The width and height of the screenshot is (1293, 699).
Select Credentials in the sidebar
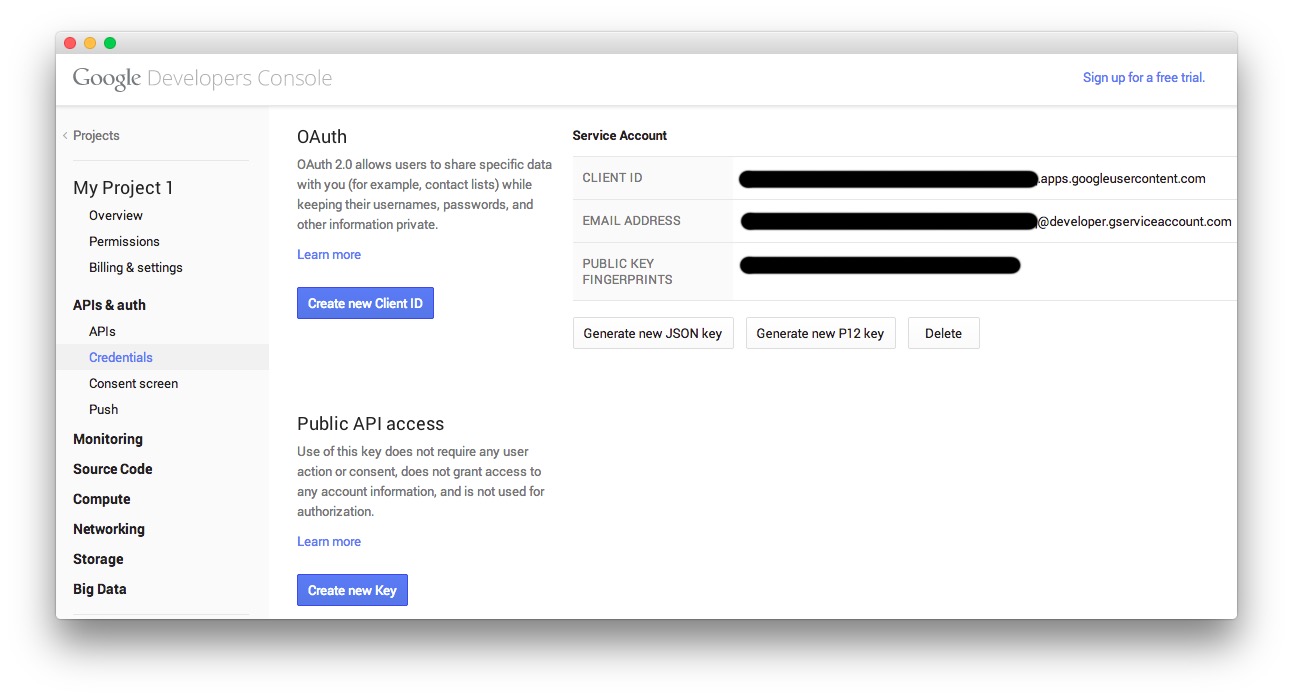(x=162, y=358)
